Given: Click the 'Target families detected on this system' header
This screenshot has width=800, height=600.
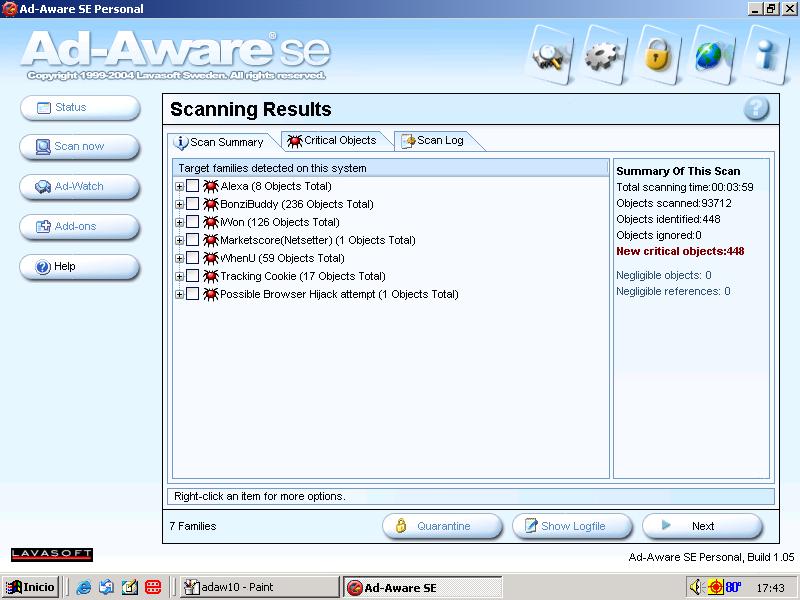Looking at the screenshot, I should [391, 168].
